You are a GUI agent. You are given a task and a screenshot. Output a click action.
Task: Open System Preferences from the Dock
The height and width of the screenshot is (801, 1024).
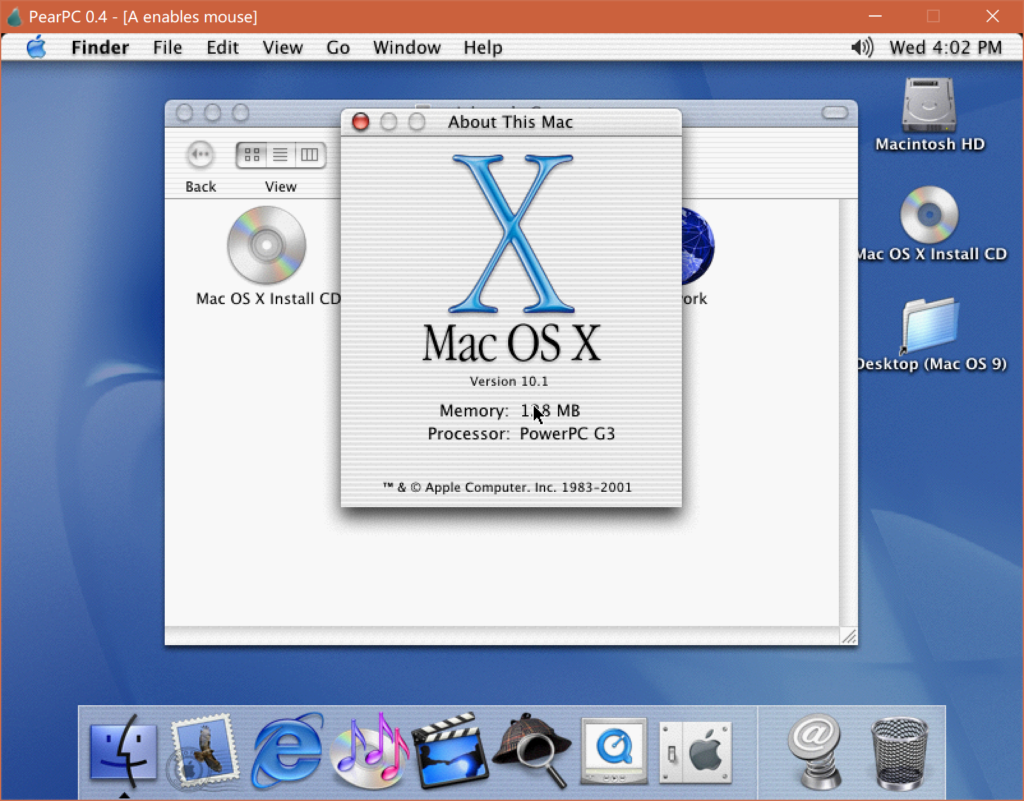(694, 750)
